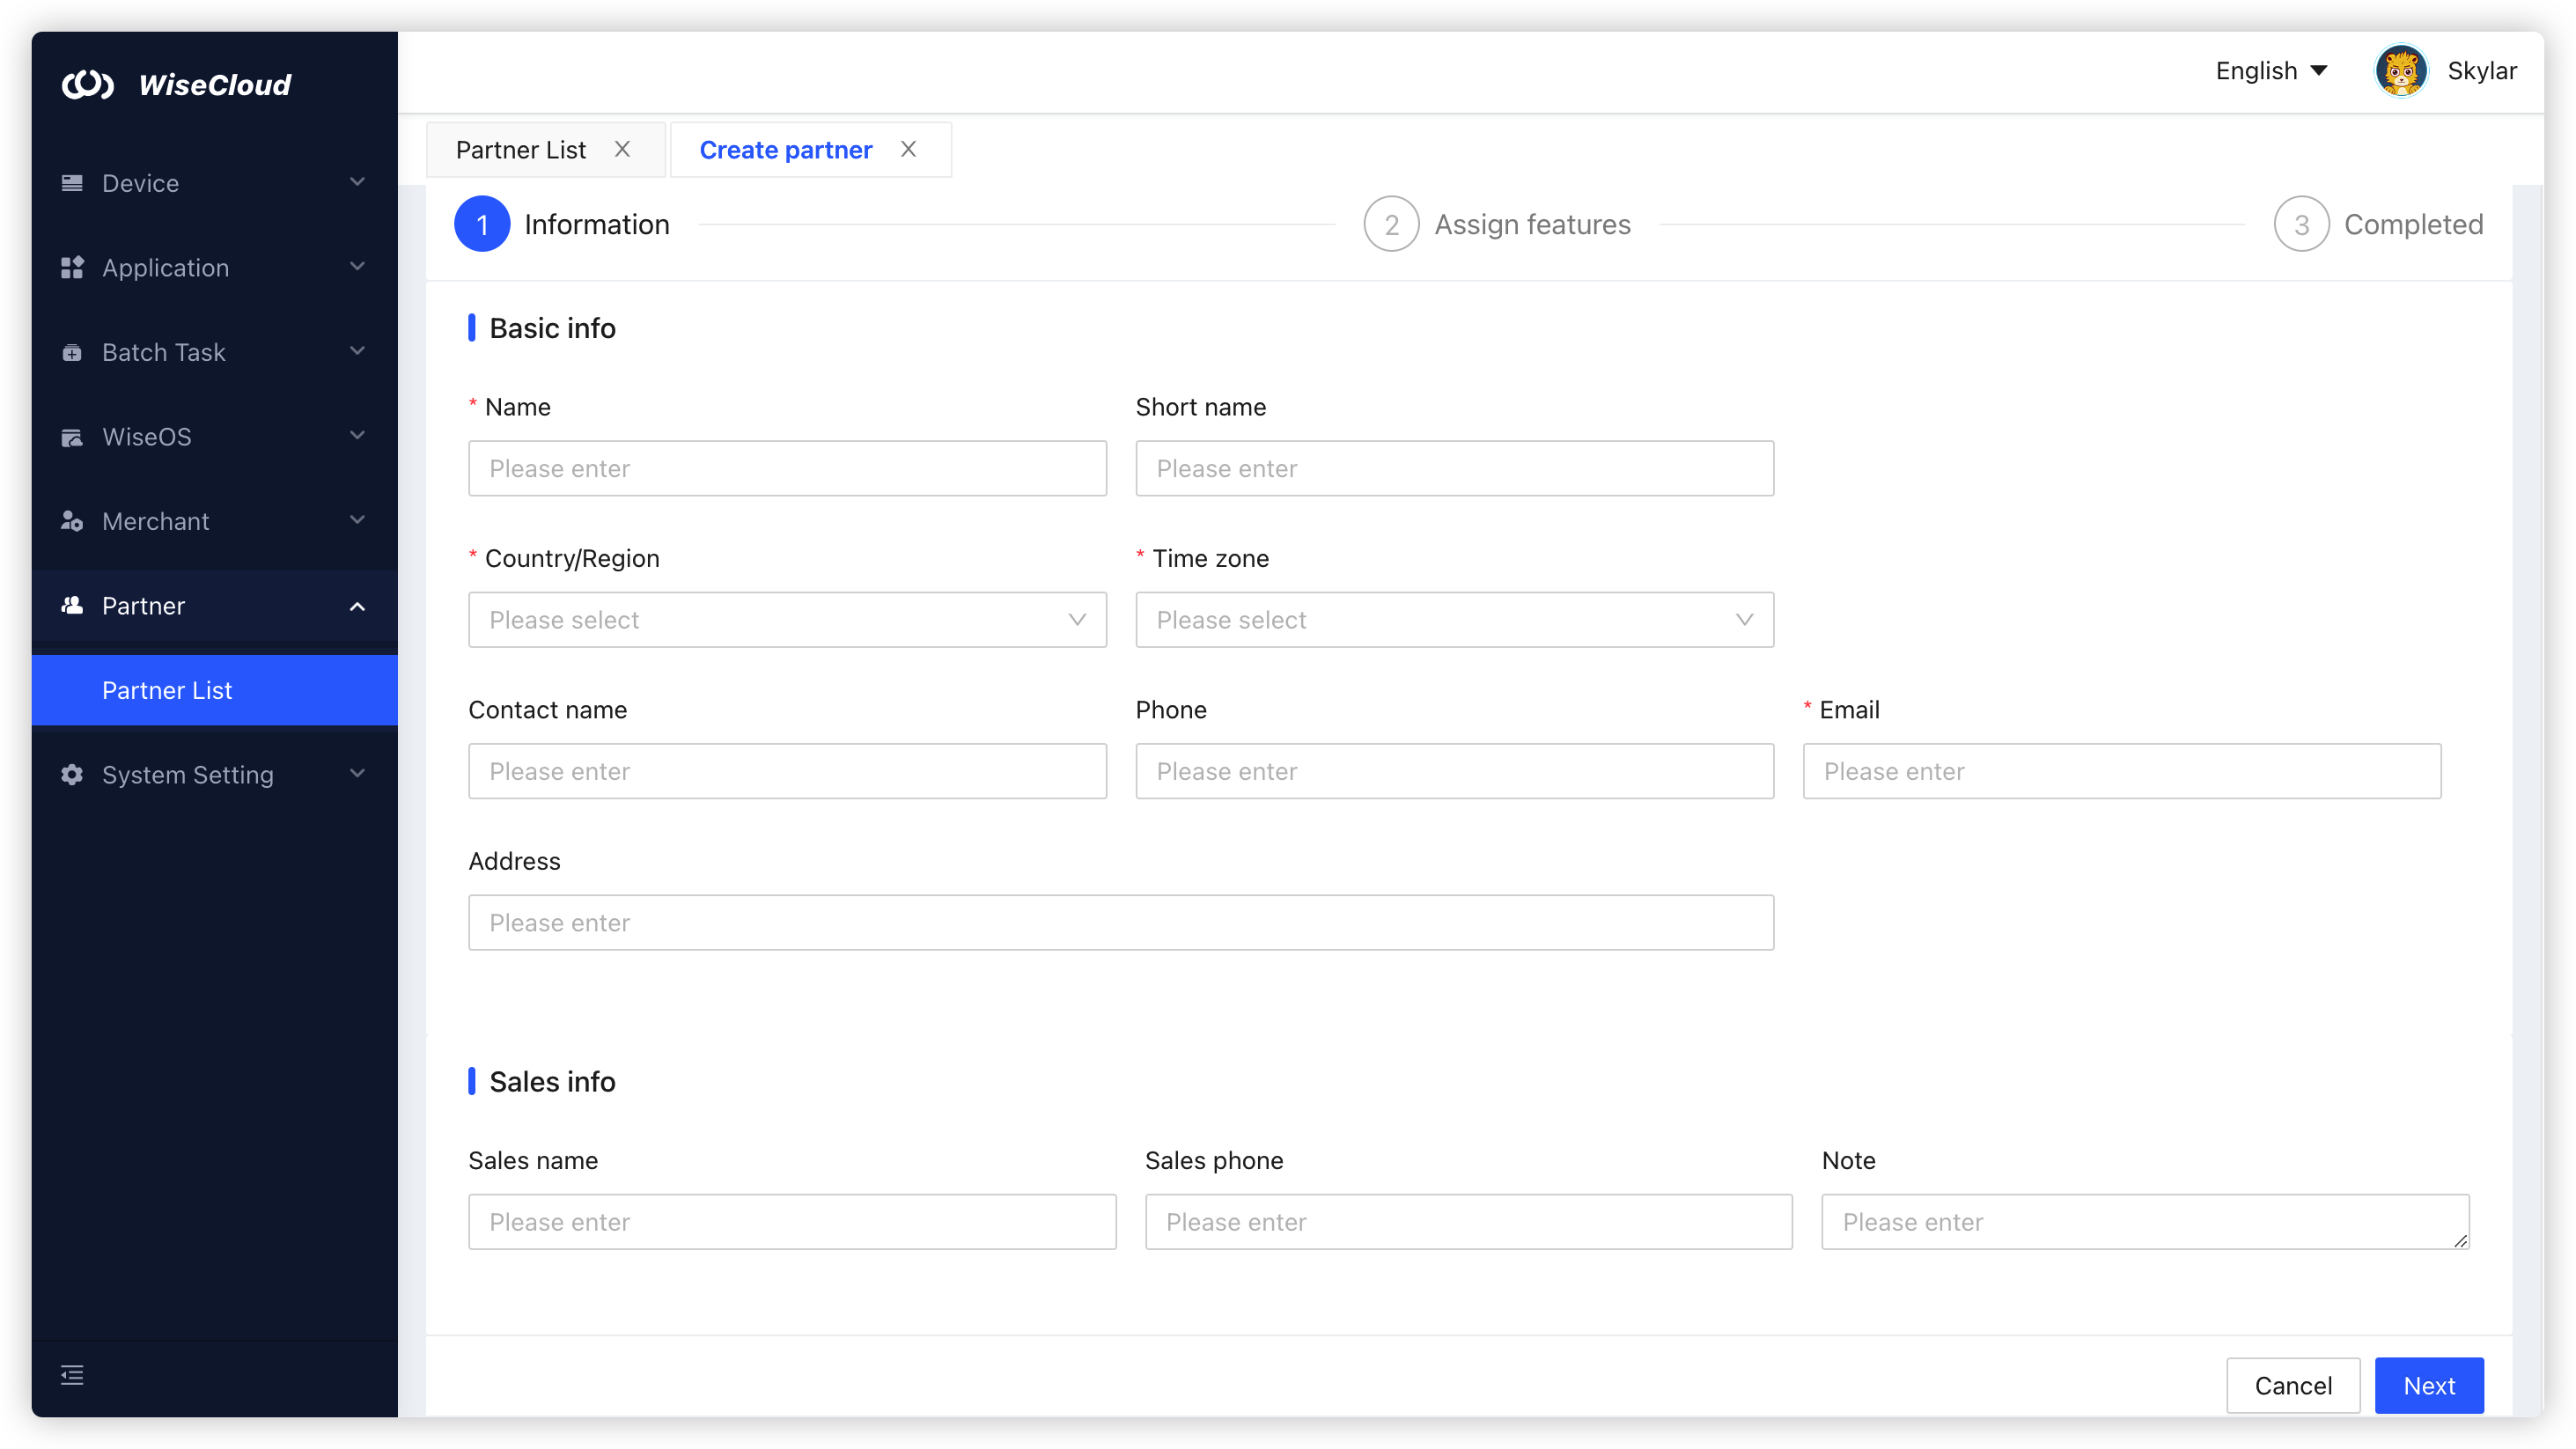Click the WiseCloud logo icon
This screenshot has width=2576, height=1449.
[89, 85]
